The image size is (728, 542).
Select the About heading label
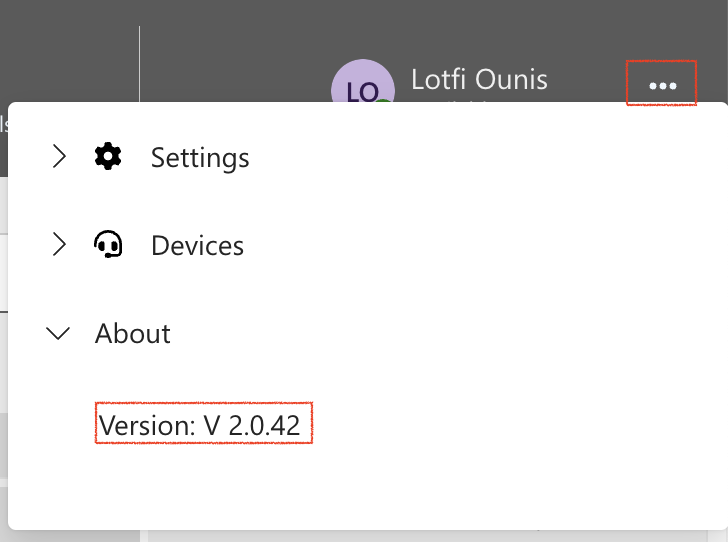point(133,333)
